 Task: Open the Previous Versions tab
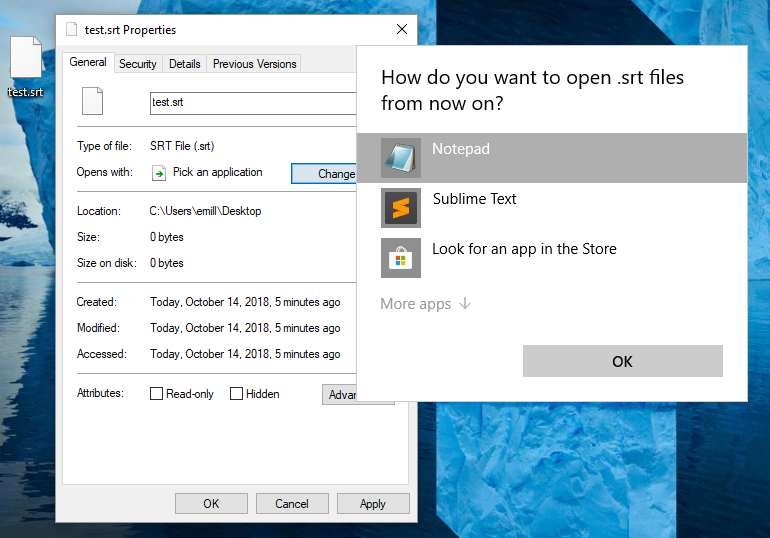click(254, 64)
